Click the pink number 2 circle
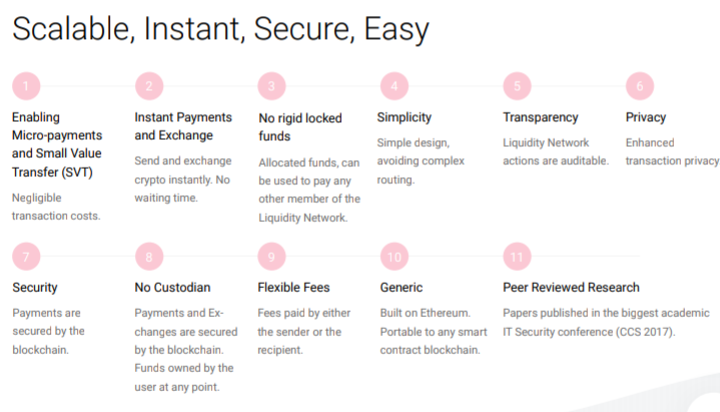The image size is (720, 412). tap(148, 86)
